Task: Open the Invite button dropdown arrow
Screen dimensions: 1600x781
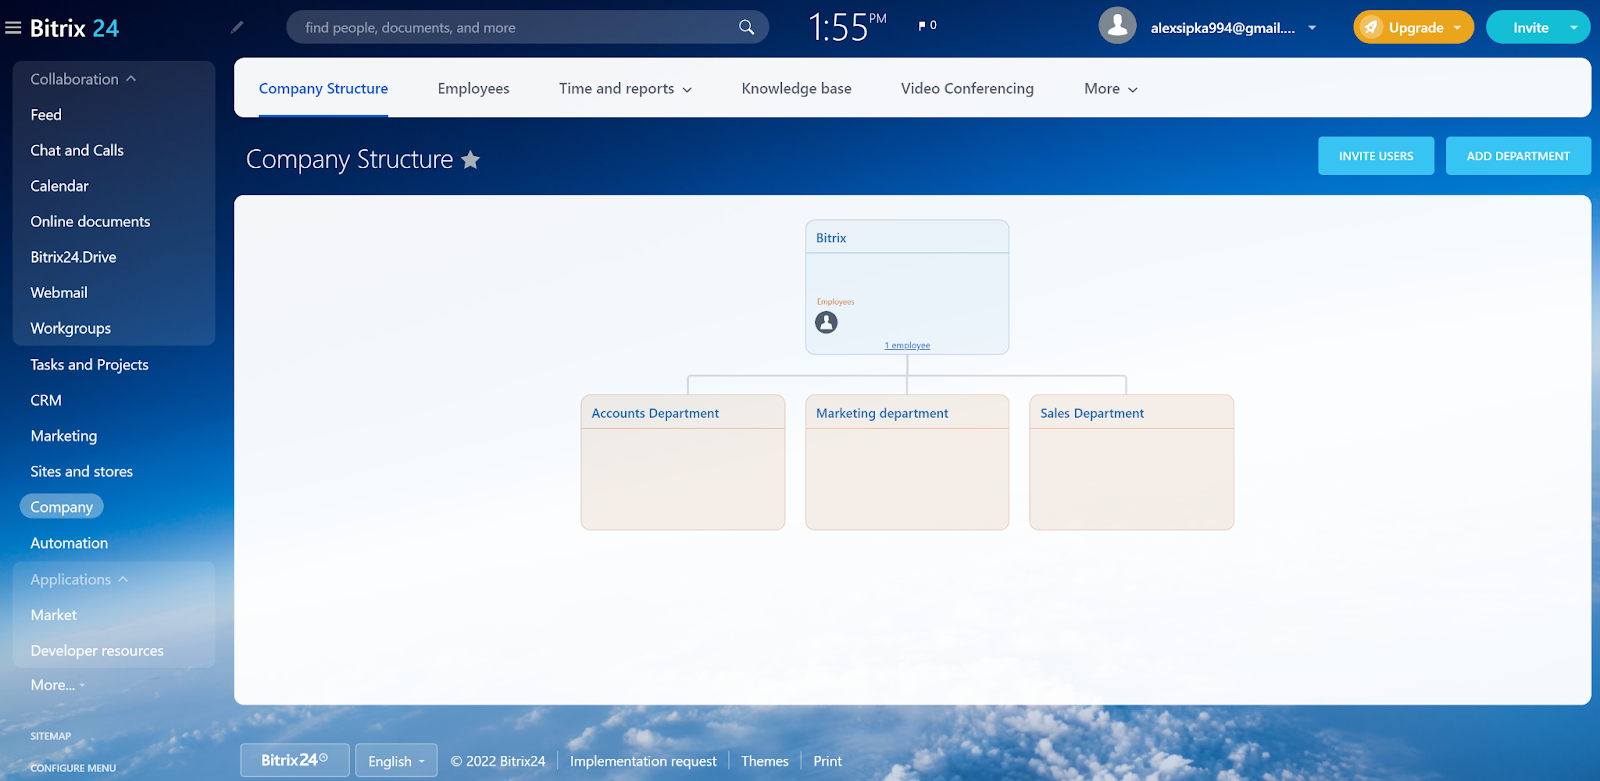Action: tap(1573, 27)
